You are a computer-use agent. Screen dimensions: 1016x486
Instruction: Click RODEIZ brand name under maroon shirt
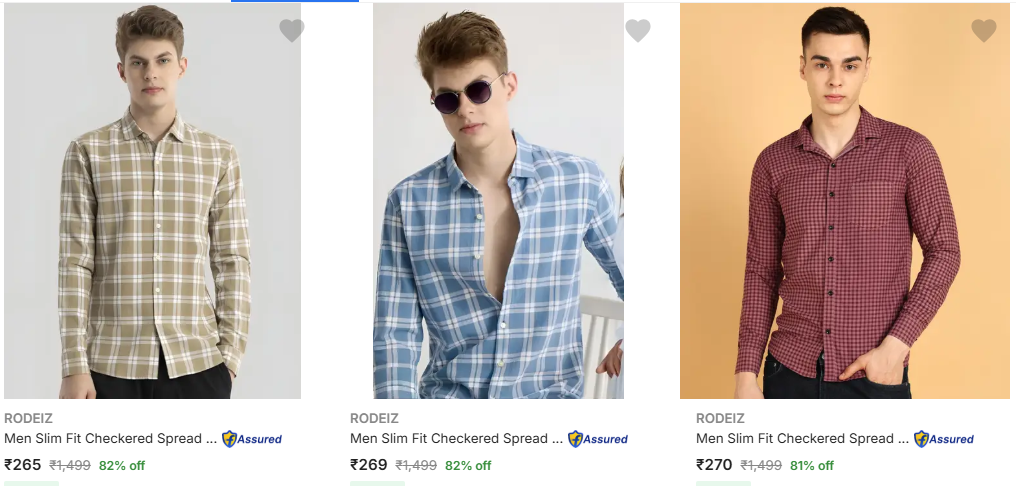pos(720,418)
